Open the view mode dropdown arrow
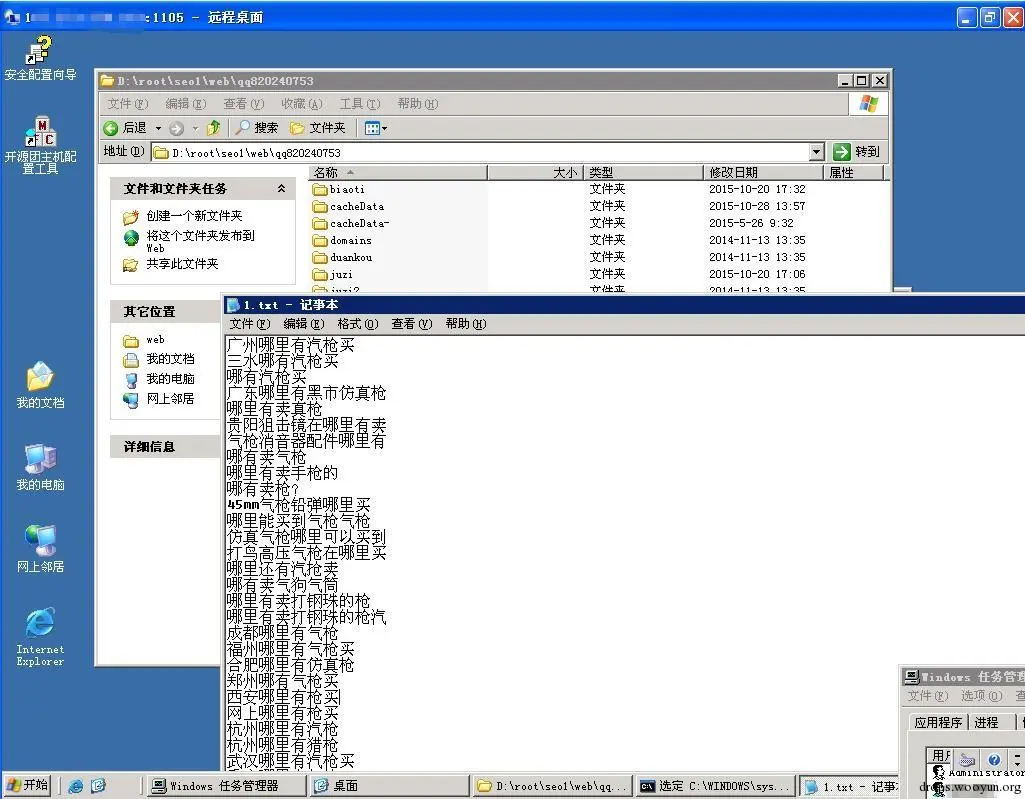1025x799 pixels. point(384,128)
